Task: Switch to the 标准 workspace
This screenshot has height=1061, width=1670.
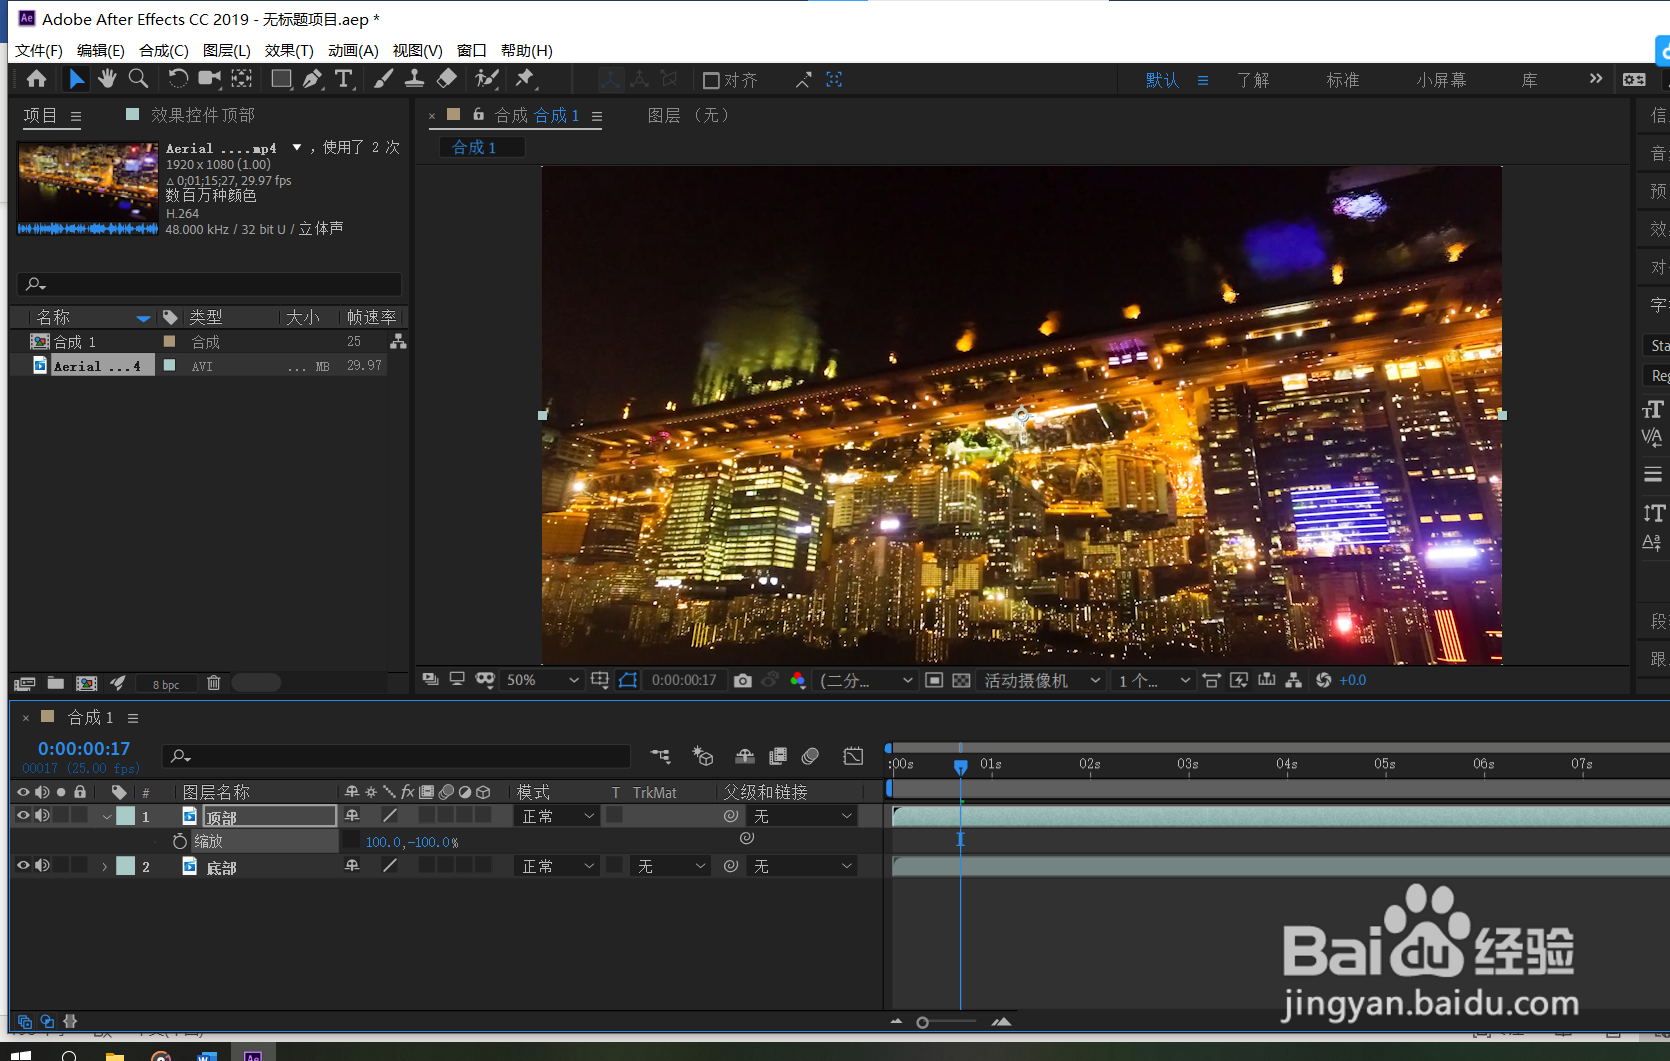Action: pyautogui.click(x=1343, y=80)
